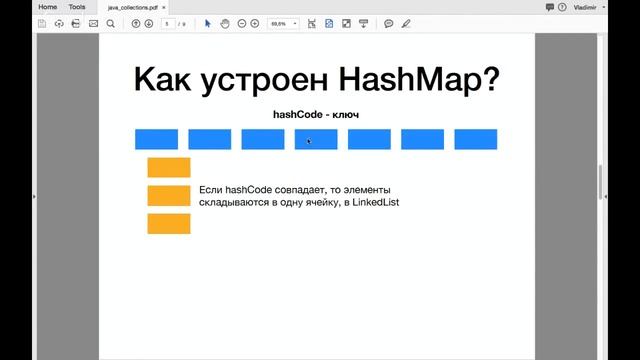Select fit one full page icon
Screen dimensions: 640x360
[329, 24]
